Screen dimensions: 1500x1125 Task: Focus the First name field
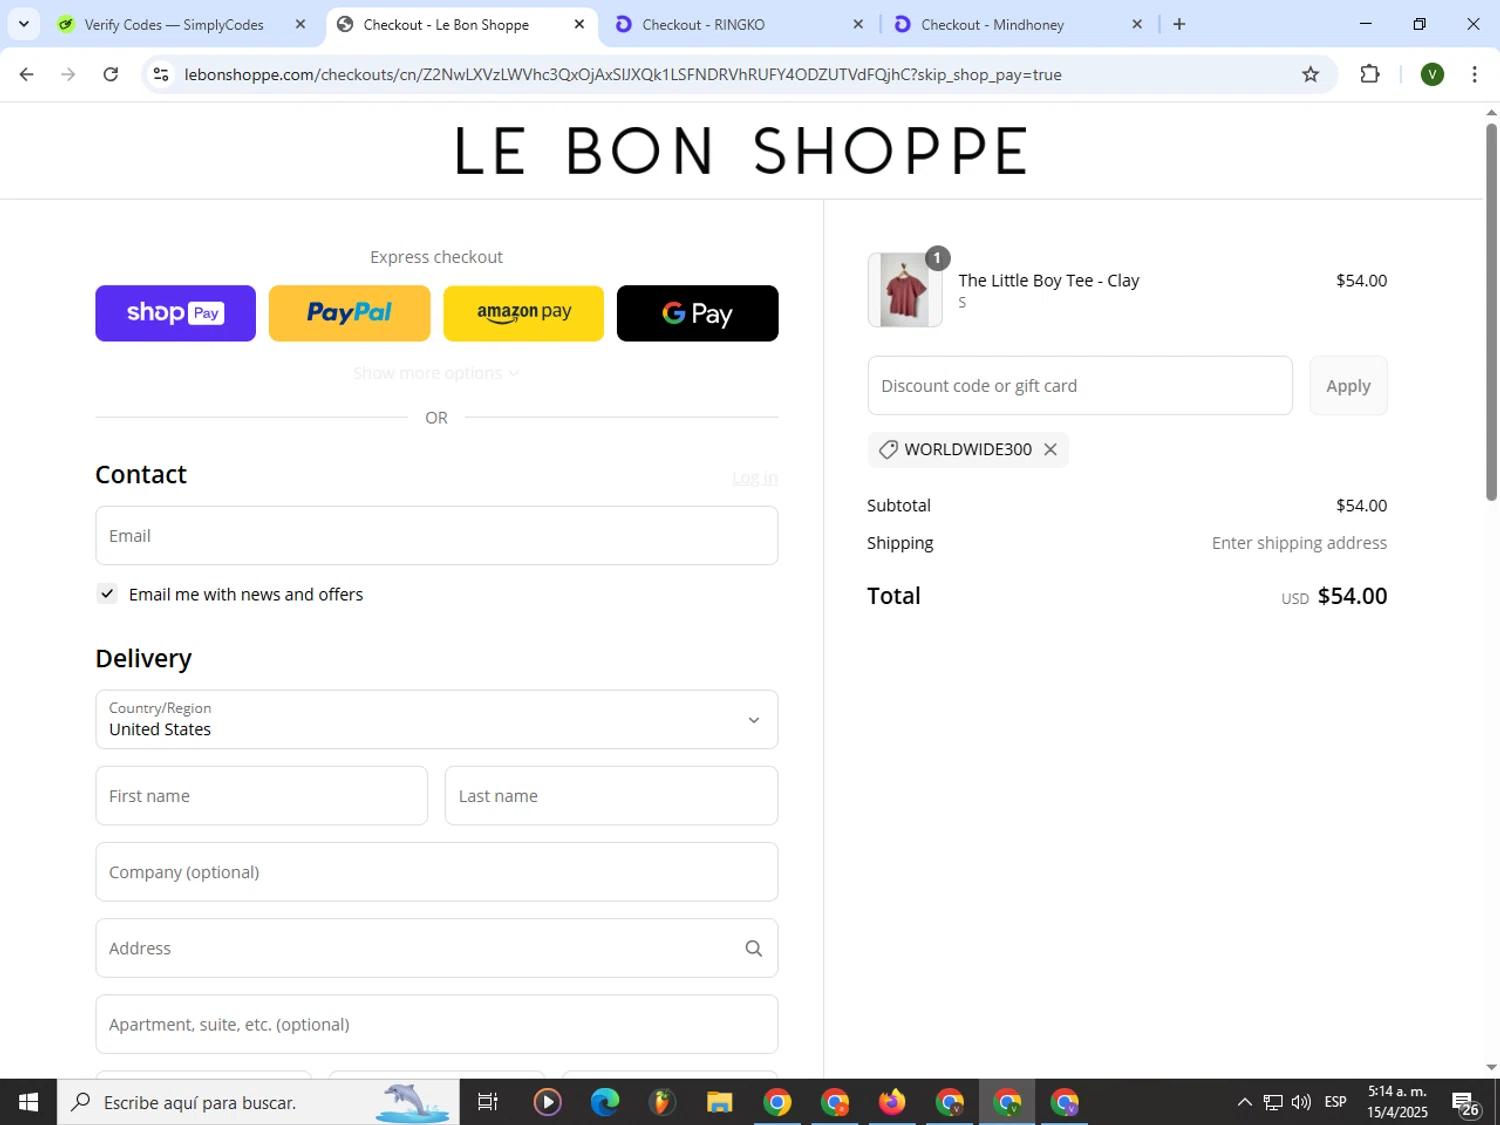coord(261,796)
